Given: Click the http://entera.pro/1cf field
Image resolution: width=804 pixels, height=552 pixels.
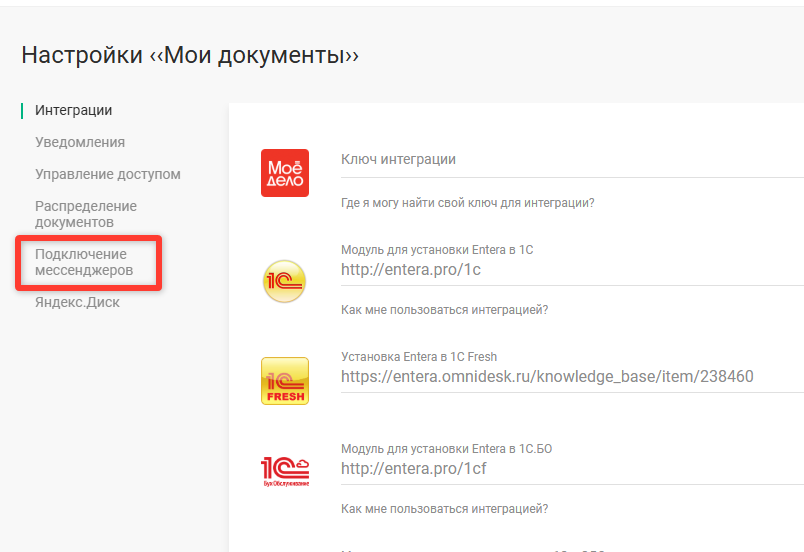Looking at the screenshot, I should [x=572, y=468].
